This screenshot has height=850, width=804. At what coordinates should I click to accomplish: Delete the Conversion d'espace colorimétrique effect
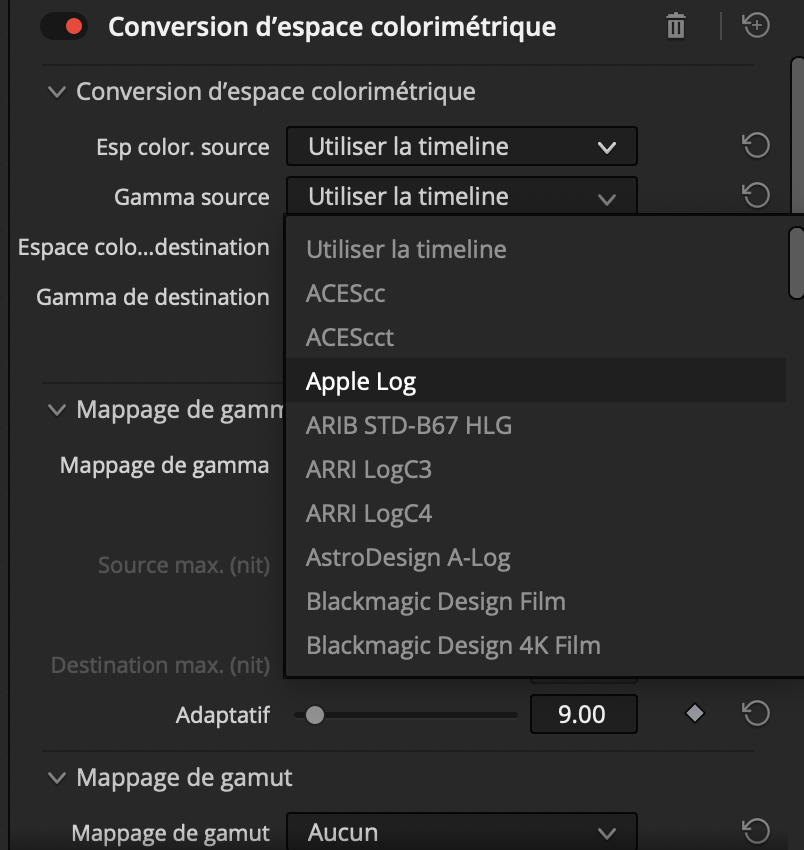pyautogui.click(x=676, y=27)
